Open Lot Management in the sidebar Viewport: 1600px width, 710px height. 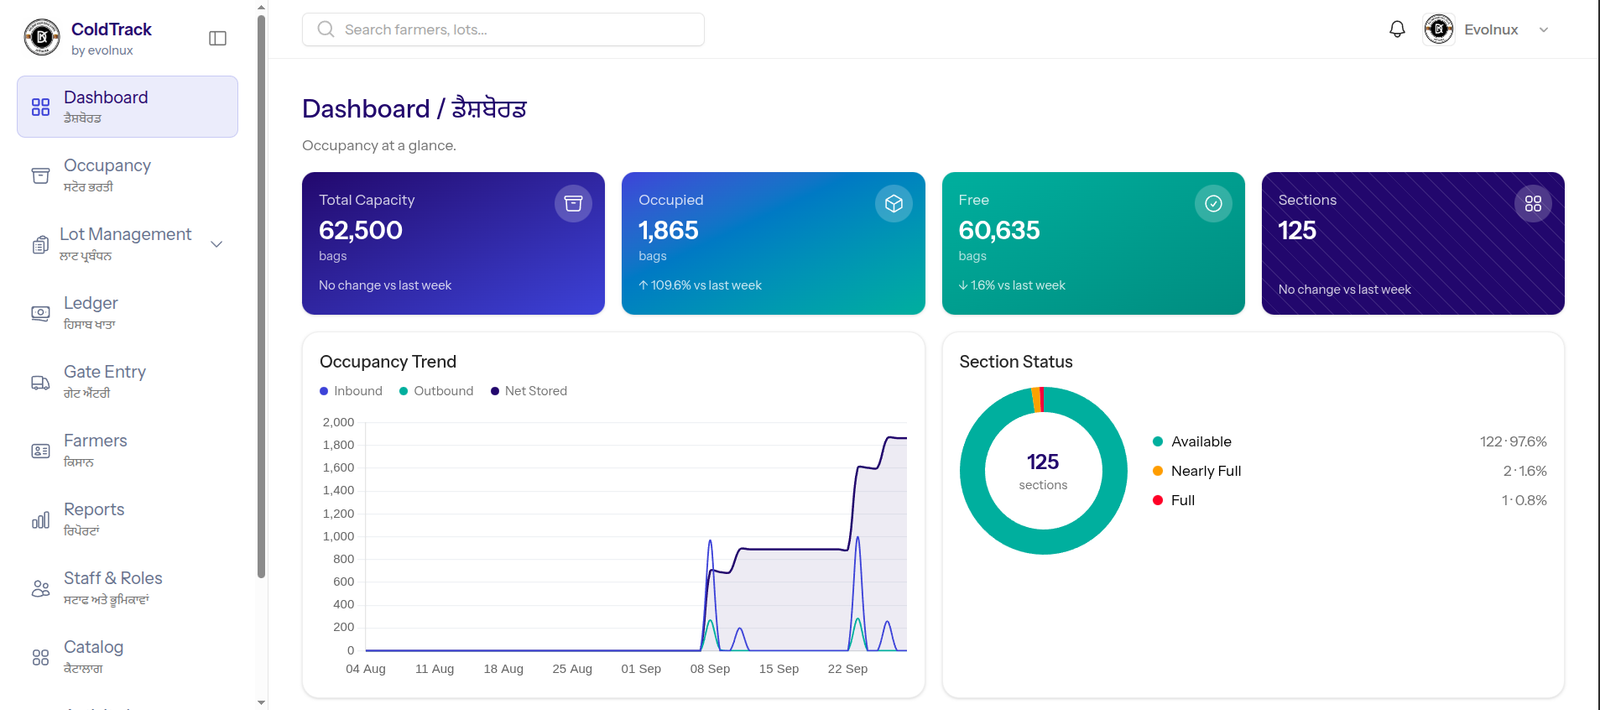127,244
